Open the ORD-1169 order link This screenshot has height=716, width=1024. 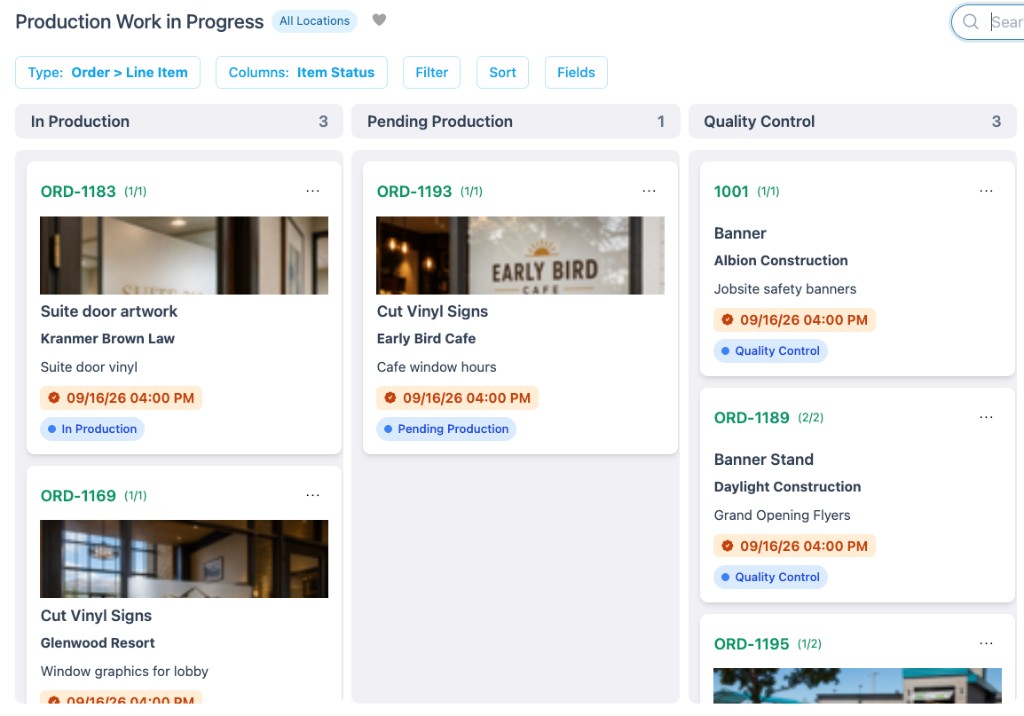[x=78, y=495]
